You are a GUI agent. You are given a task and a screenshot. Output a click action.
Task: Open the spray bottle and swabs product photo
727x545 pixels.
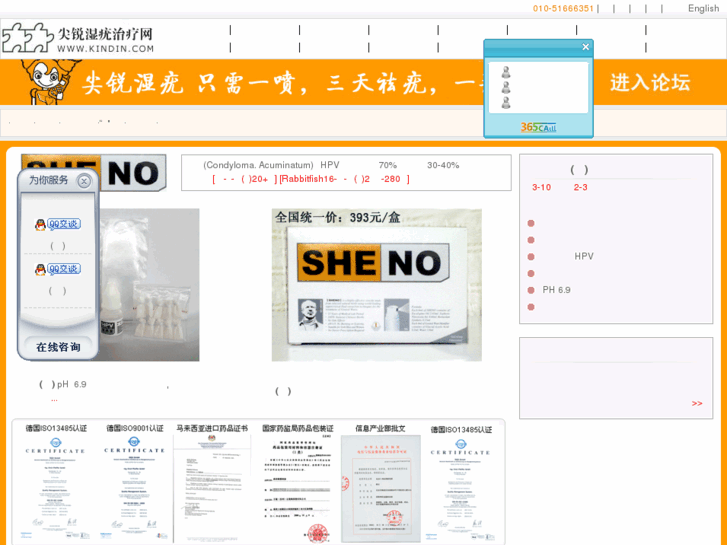[x=149, y=284]
